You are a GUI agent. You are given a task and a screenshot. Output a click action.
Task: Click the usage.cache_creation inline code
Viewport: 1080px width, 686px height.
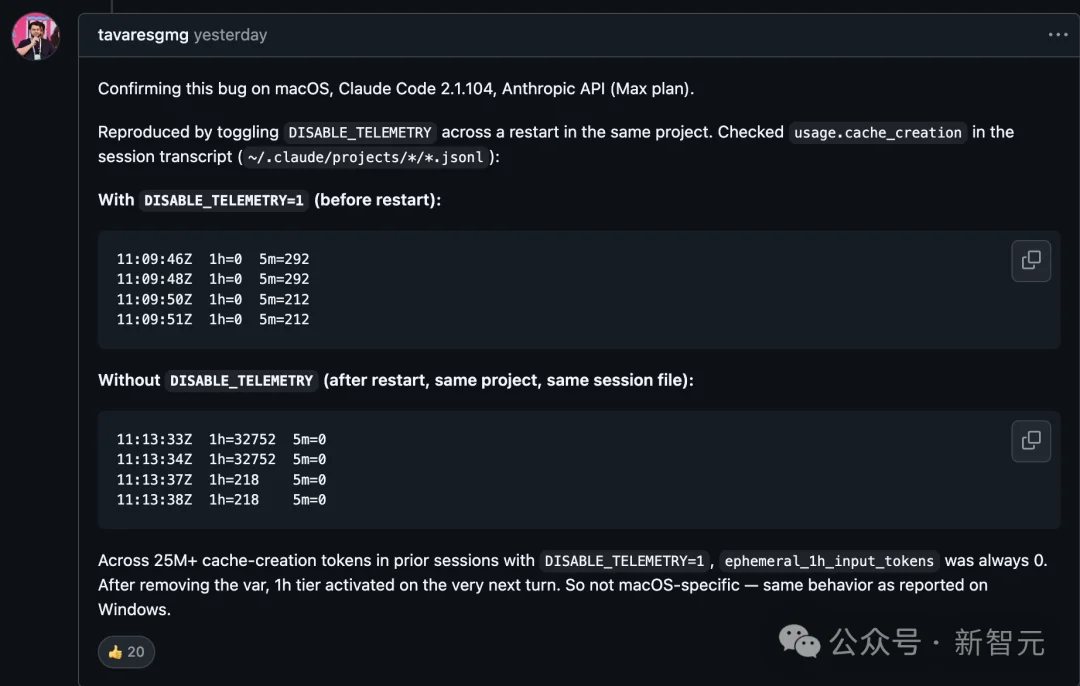877,132
